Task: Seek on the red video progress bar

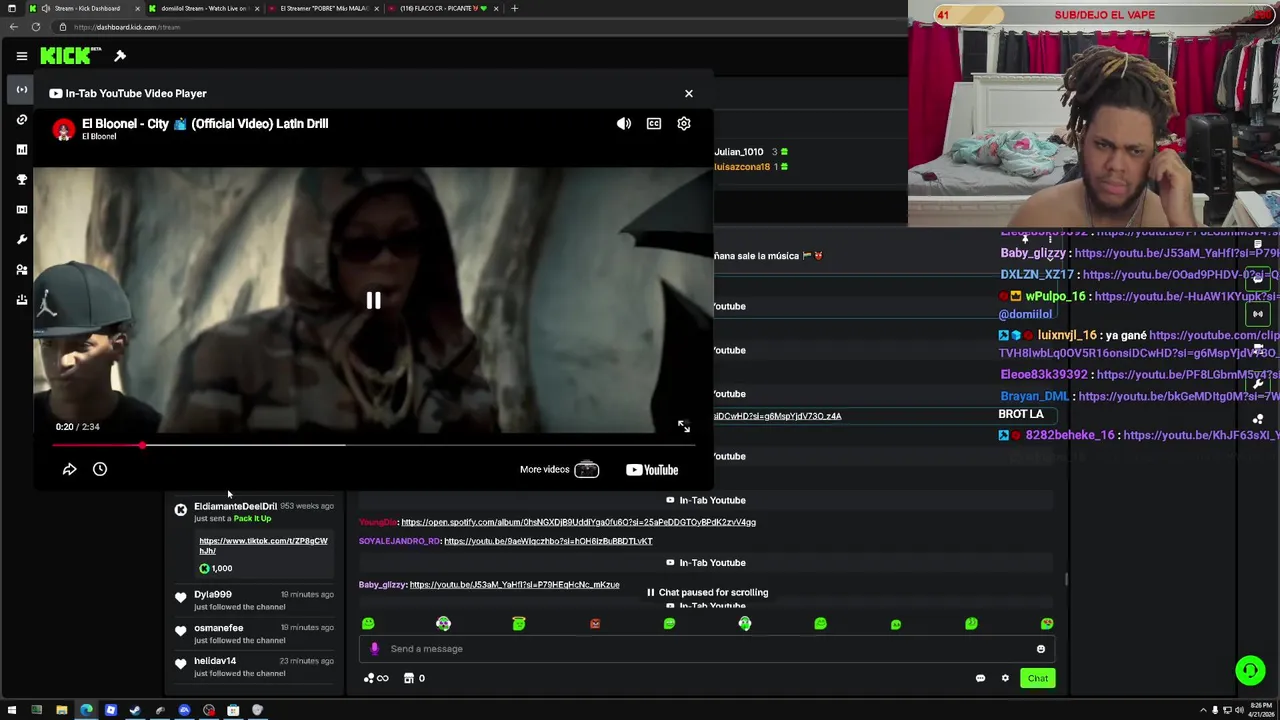Action: pos(372,445)
